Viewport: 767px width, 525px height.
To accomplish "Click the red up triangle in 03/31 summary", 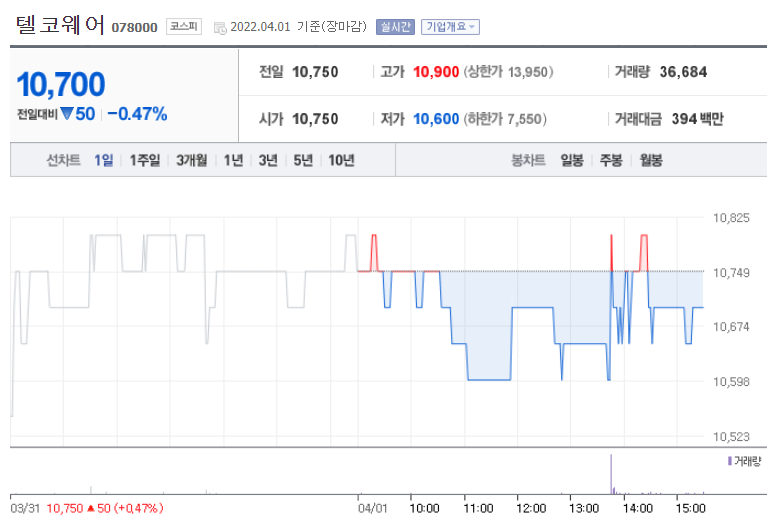I will pos(90,508).
